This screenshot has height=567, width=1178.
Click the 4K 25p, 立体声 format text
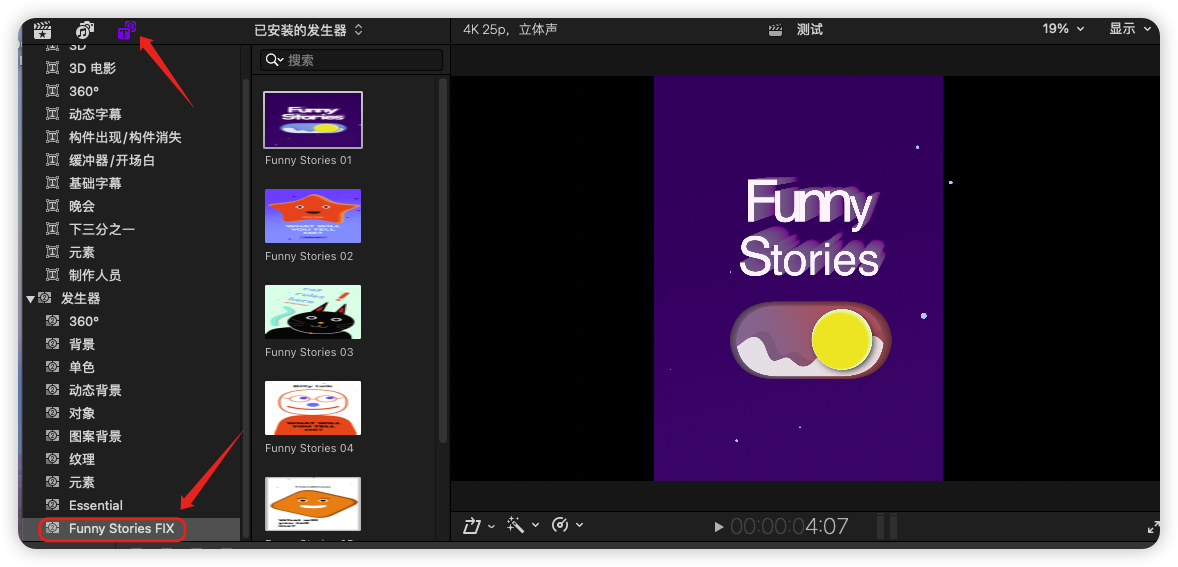(509, 30)
